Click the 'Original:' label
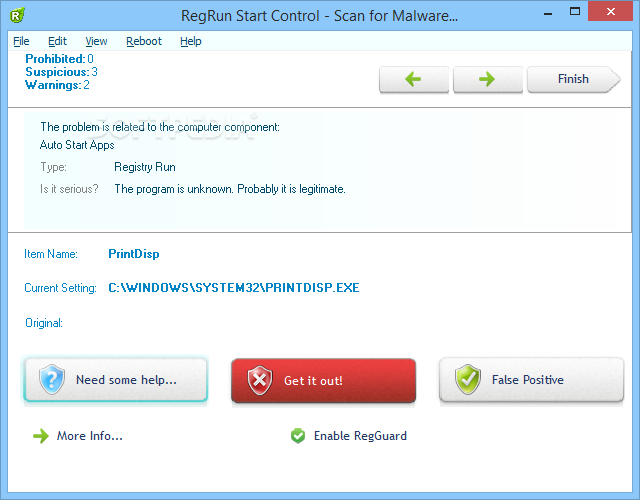Image resolution: width=640 pixels, height=500 pixels. (44, 323)
